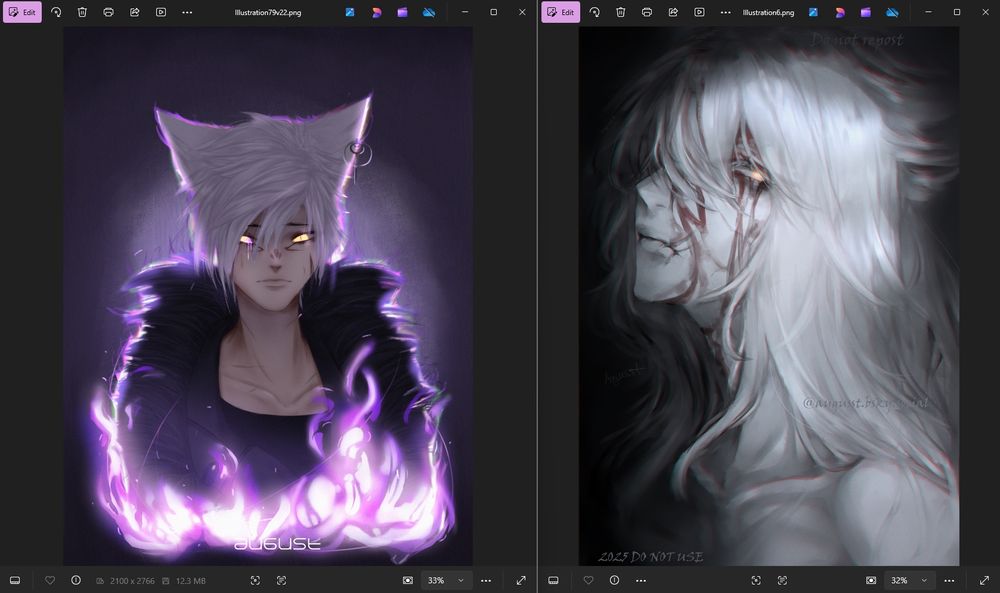Open bottom-bar more options beside 32% zoom
Screen dimensions: 1000x593
point(949,580)
